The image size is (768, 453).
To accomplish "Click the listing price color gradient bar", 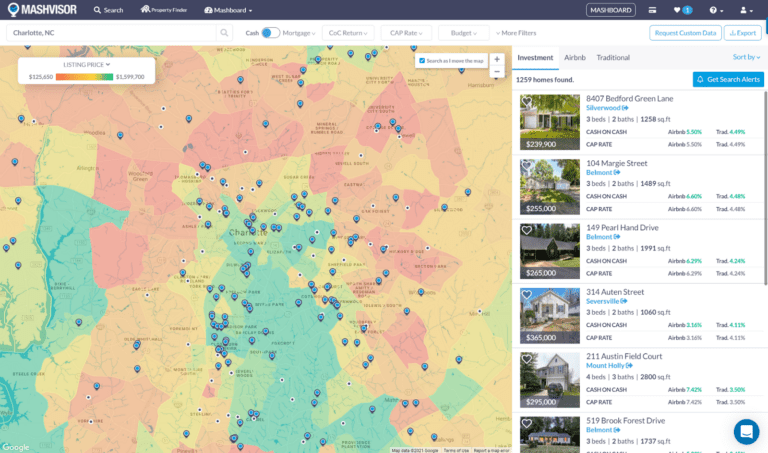I will (86, 76).
